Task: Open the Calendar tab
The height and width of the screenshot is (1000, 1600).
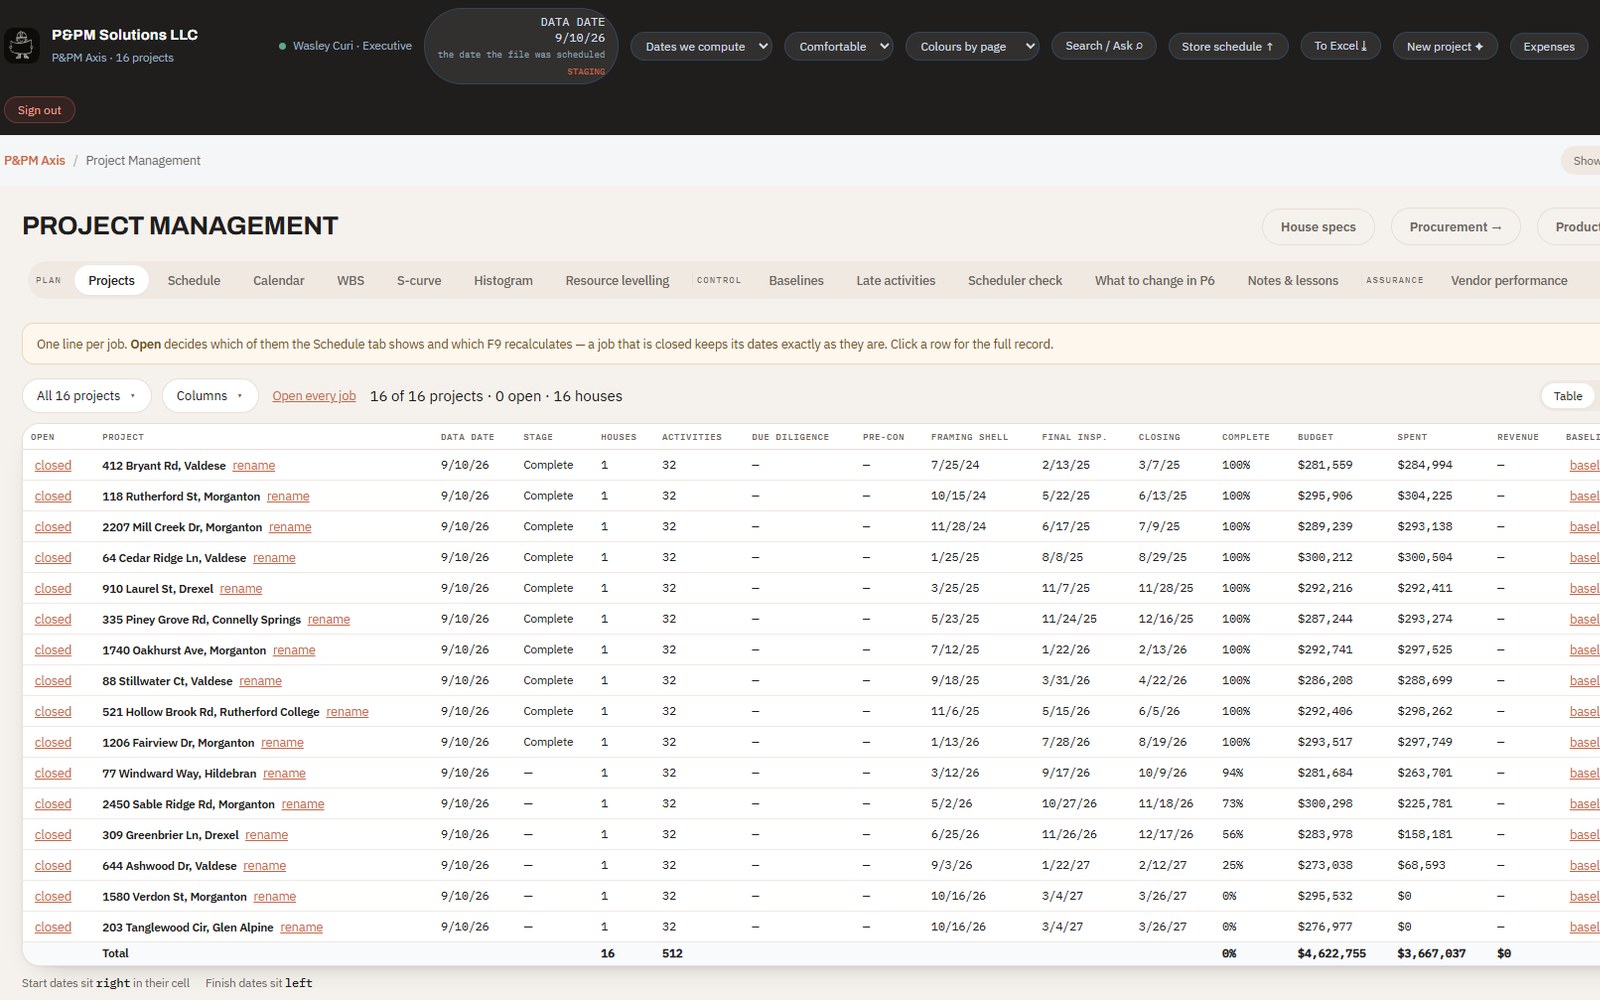Action: tap(278, 281)
